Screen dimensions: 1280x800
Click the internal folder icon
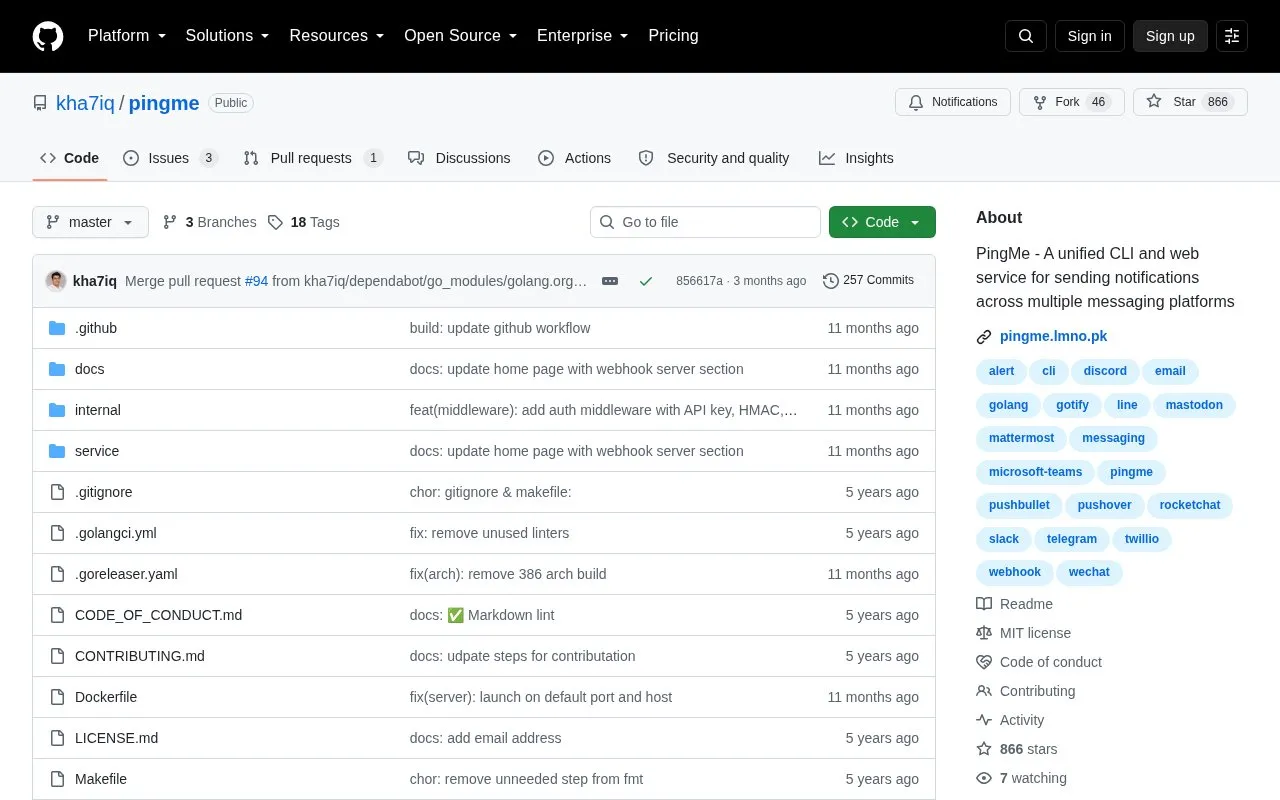57,410
